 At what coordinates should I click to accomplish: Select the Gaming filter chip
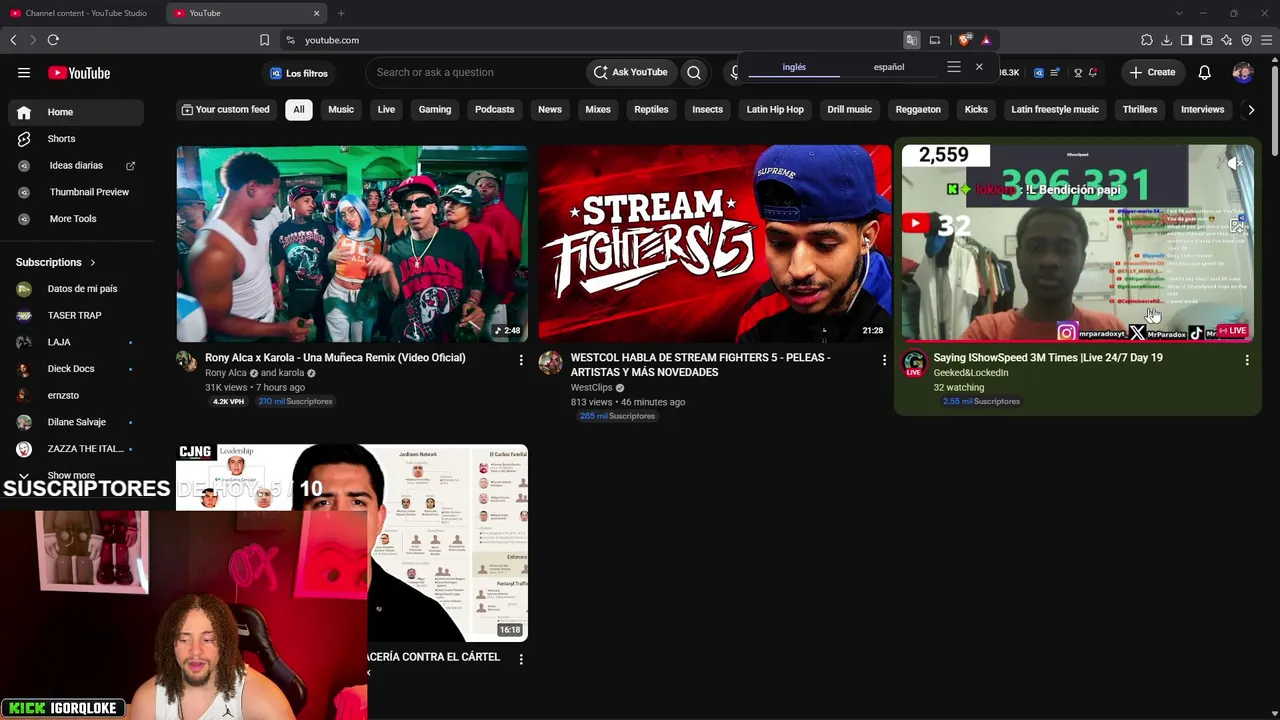click(x=435, y=110)
